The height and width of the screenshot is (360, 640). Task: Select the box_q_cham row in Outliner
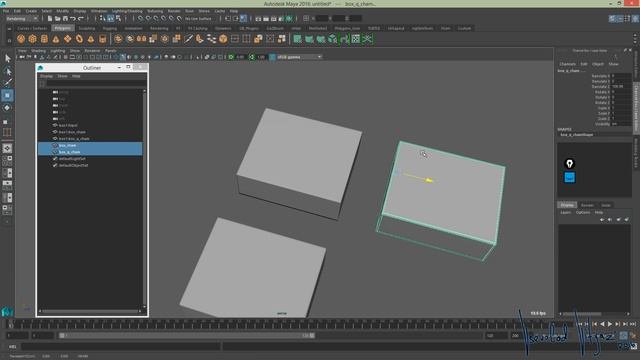pos(90,152)
